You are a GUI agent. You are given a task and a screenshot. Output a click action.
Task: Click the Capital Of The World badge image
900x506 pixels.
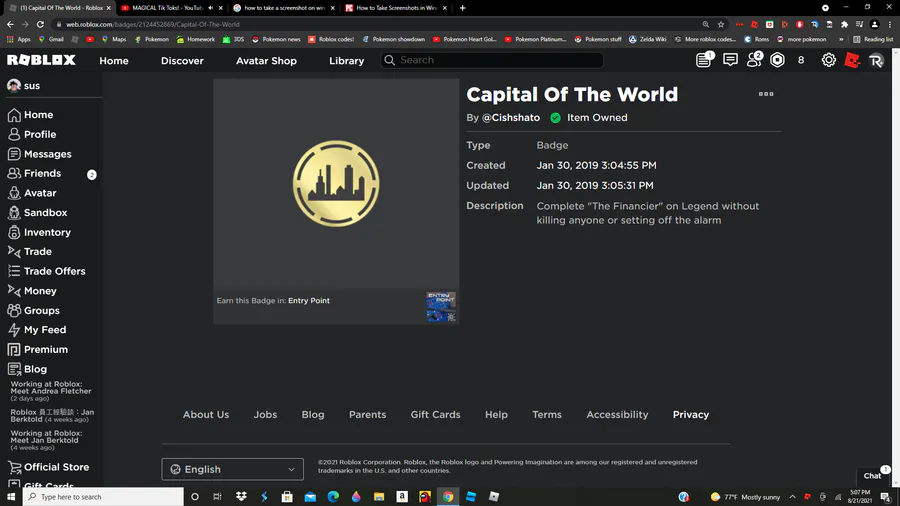tap(336, 184)
